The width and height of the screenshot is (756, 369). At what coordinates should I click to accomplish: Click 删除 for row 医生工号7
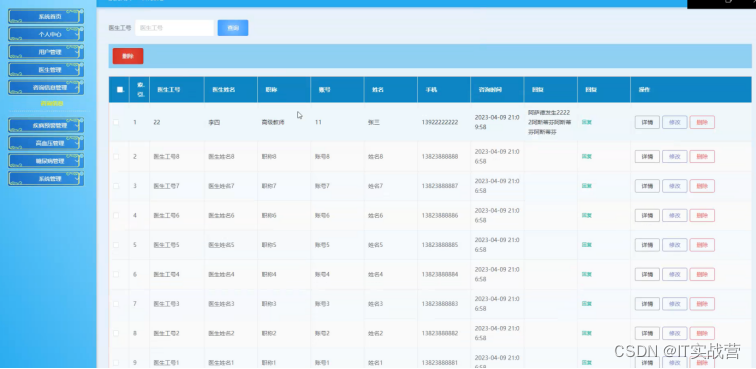coord(702,186)
